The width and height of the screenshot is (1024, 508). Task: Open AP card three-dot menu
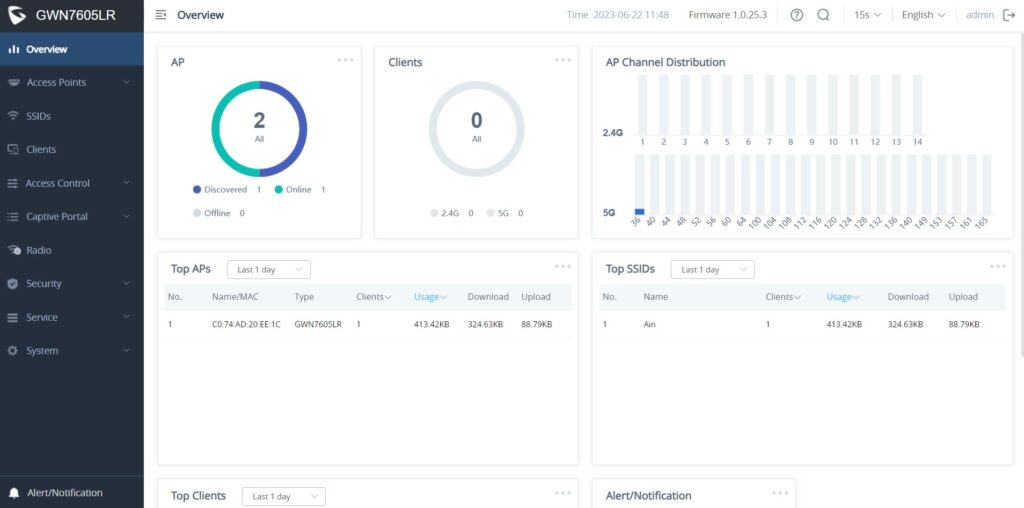click(345, 60)
